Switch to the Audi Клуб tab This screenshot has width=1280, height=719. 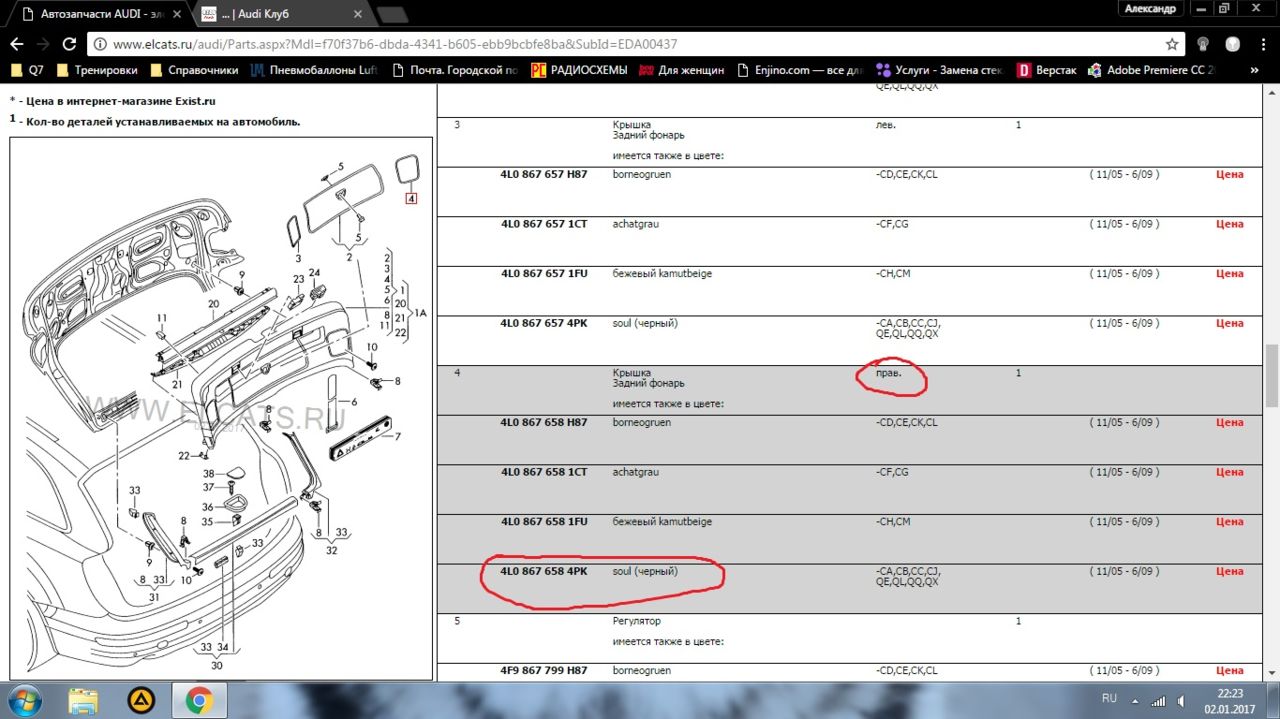[x=282, y=14]
